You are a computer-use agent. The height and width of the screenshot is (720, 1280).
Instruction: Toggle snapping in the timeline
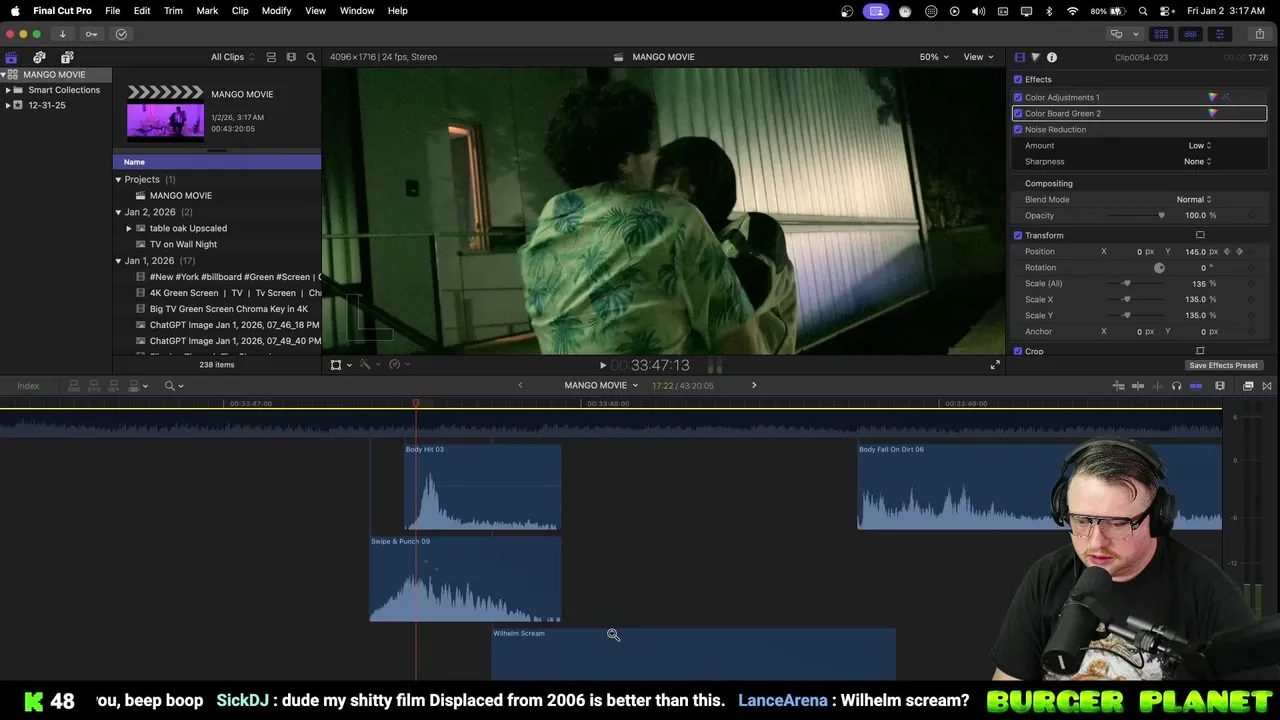pos(1196,386)
